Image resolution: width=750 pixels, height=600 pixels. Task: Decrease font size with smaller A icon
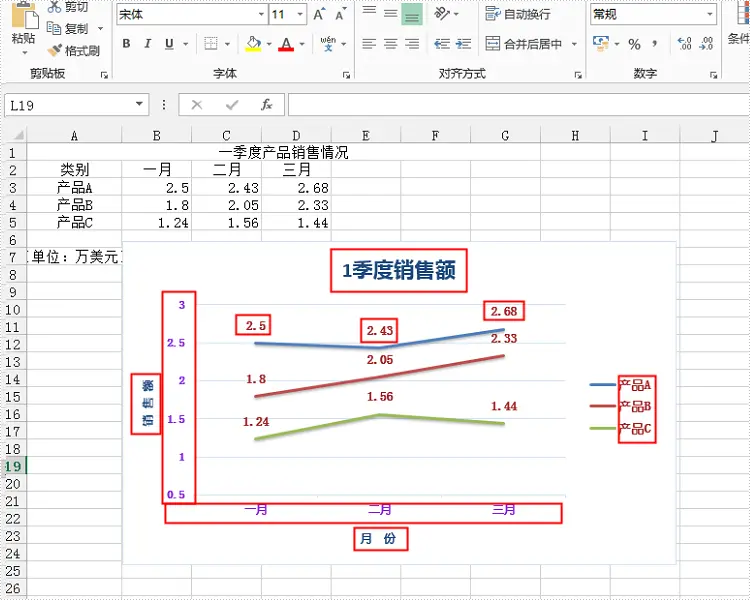[x=340, y=14]
